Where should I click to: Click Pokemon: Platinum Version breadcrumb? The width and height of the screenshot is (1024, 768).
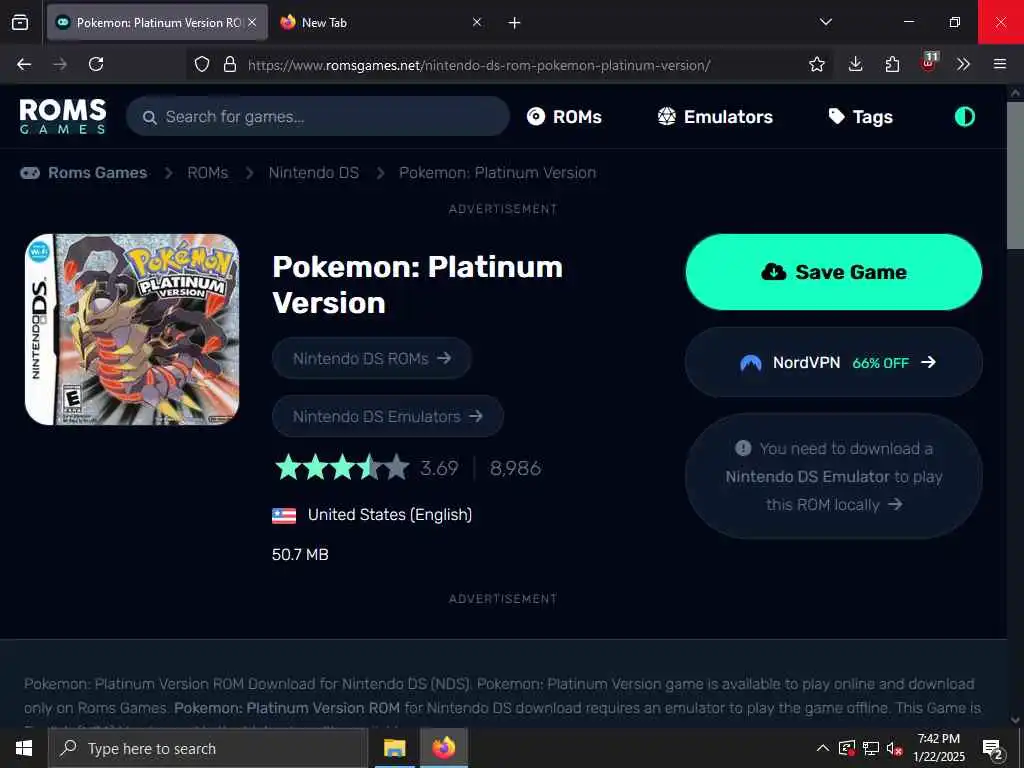coord(498,172)
